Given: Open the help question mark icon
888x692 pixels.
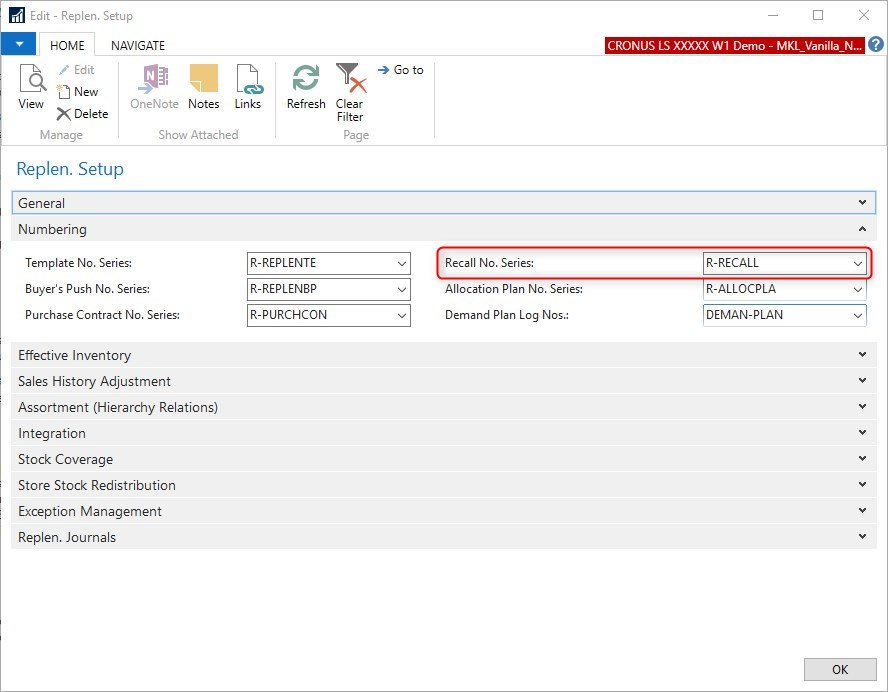Looking at the screenshot, I should coord(875,45).
